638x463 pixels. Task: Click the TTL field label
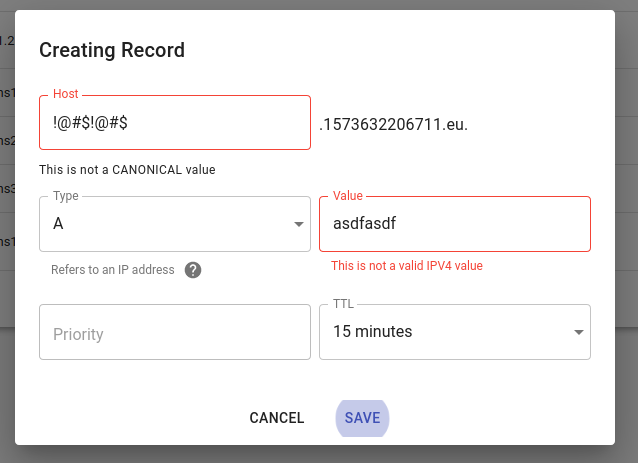tap(343, 304)
